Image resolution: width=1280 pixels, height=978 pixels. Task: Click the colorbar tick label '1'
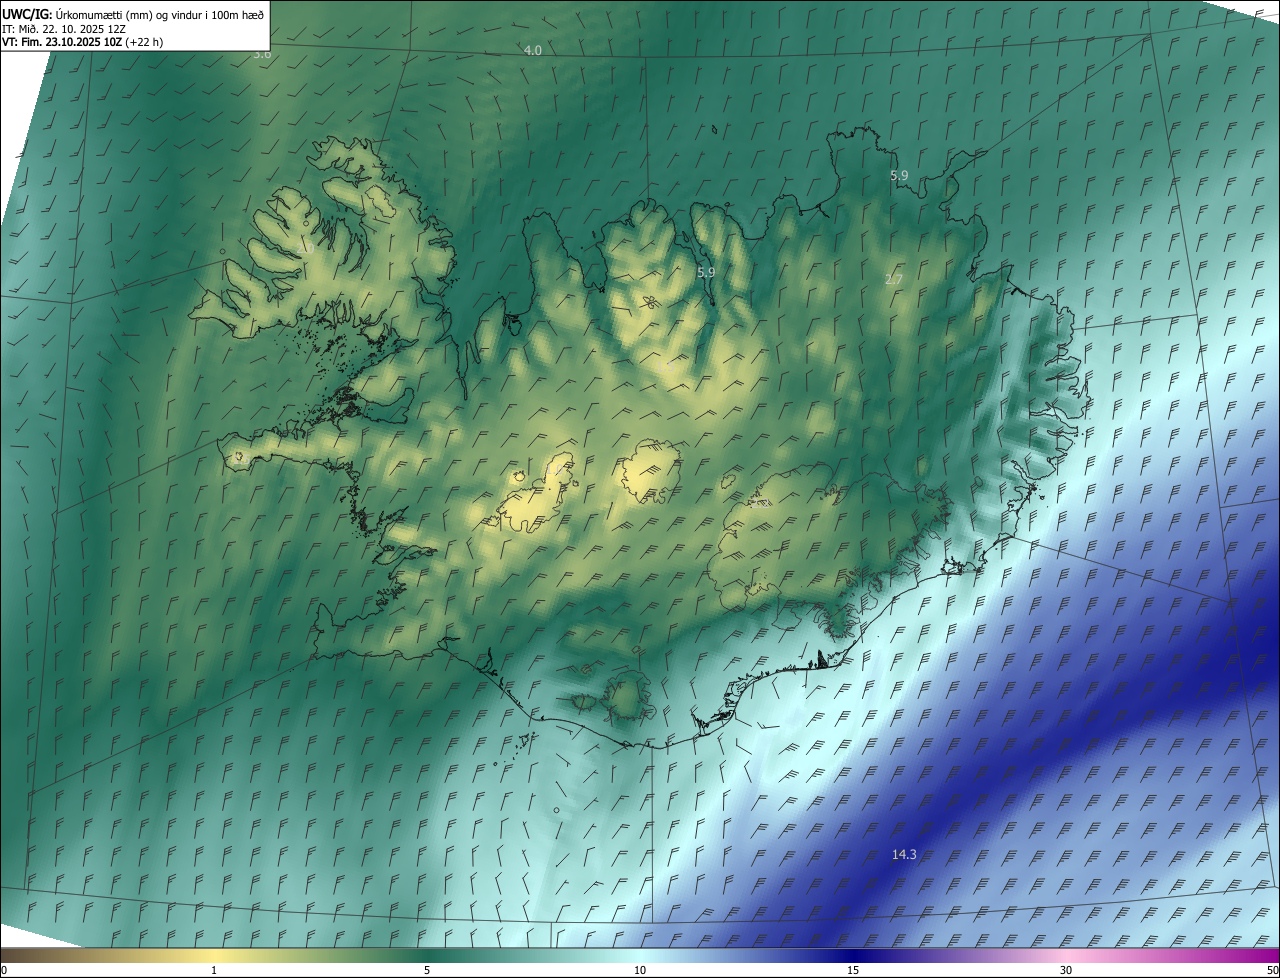[x=214, y=970]
